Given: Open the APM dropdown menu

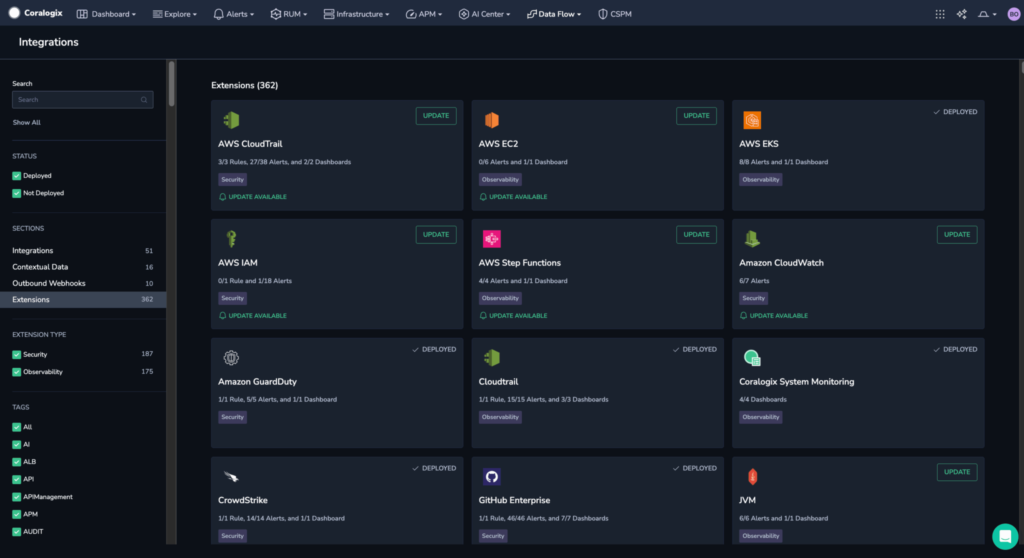Looking at the screenshot, I should tap(424, 14).
